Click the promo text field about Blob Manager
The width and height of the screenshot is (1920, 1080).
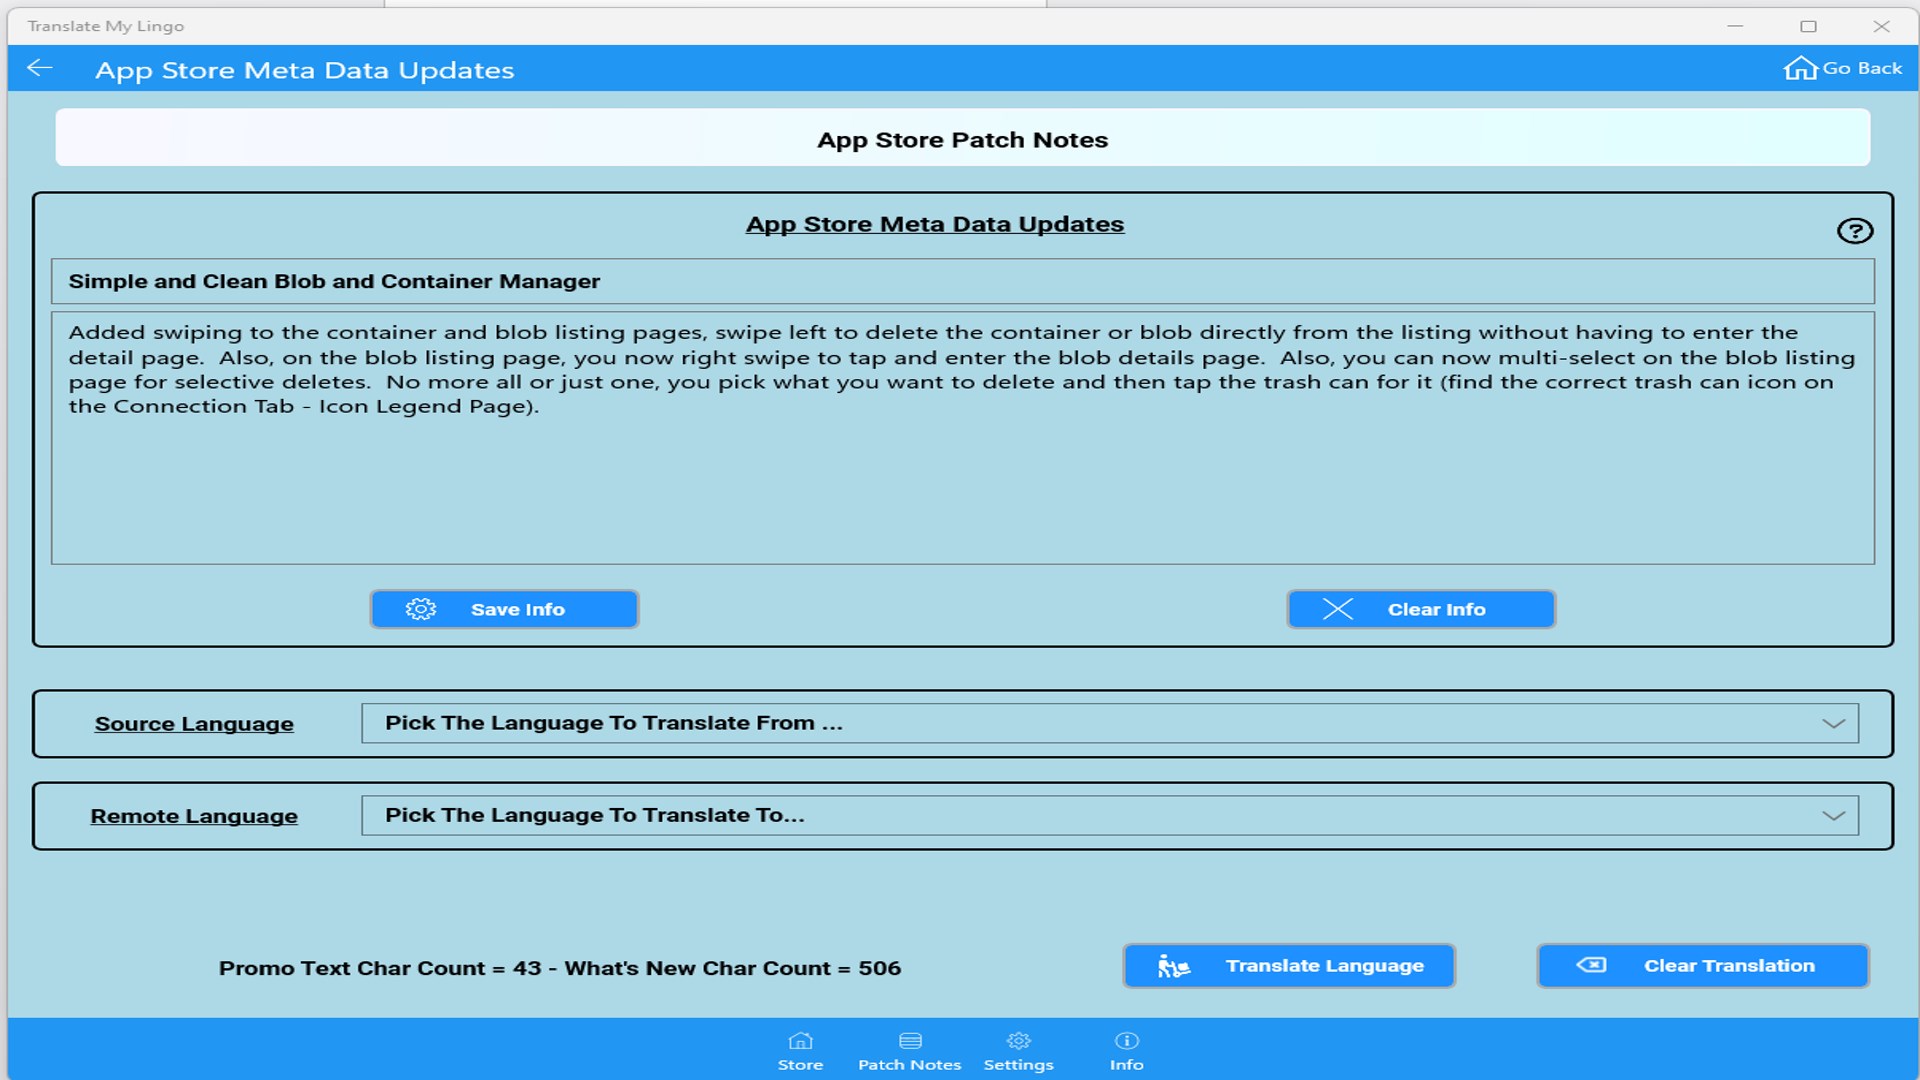point(962,281)
